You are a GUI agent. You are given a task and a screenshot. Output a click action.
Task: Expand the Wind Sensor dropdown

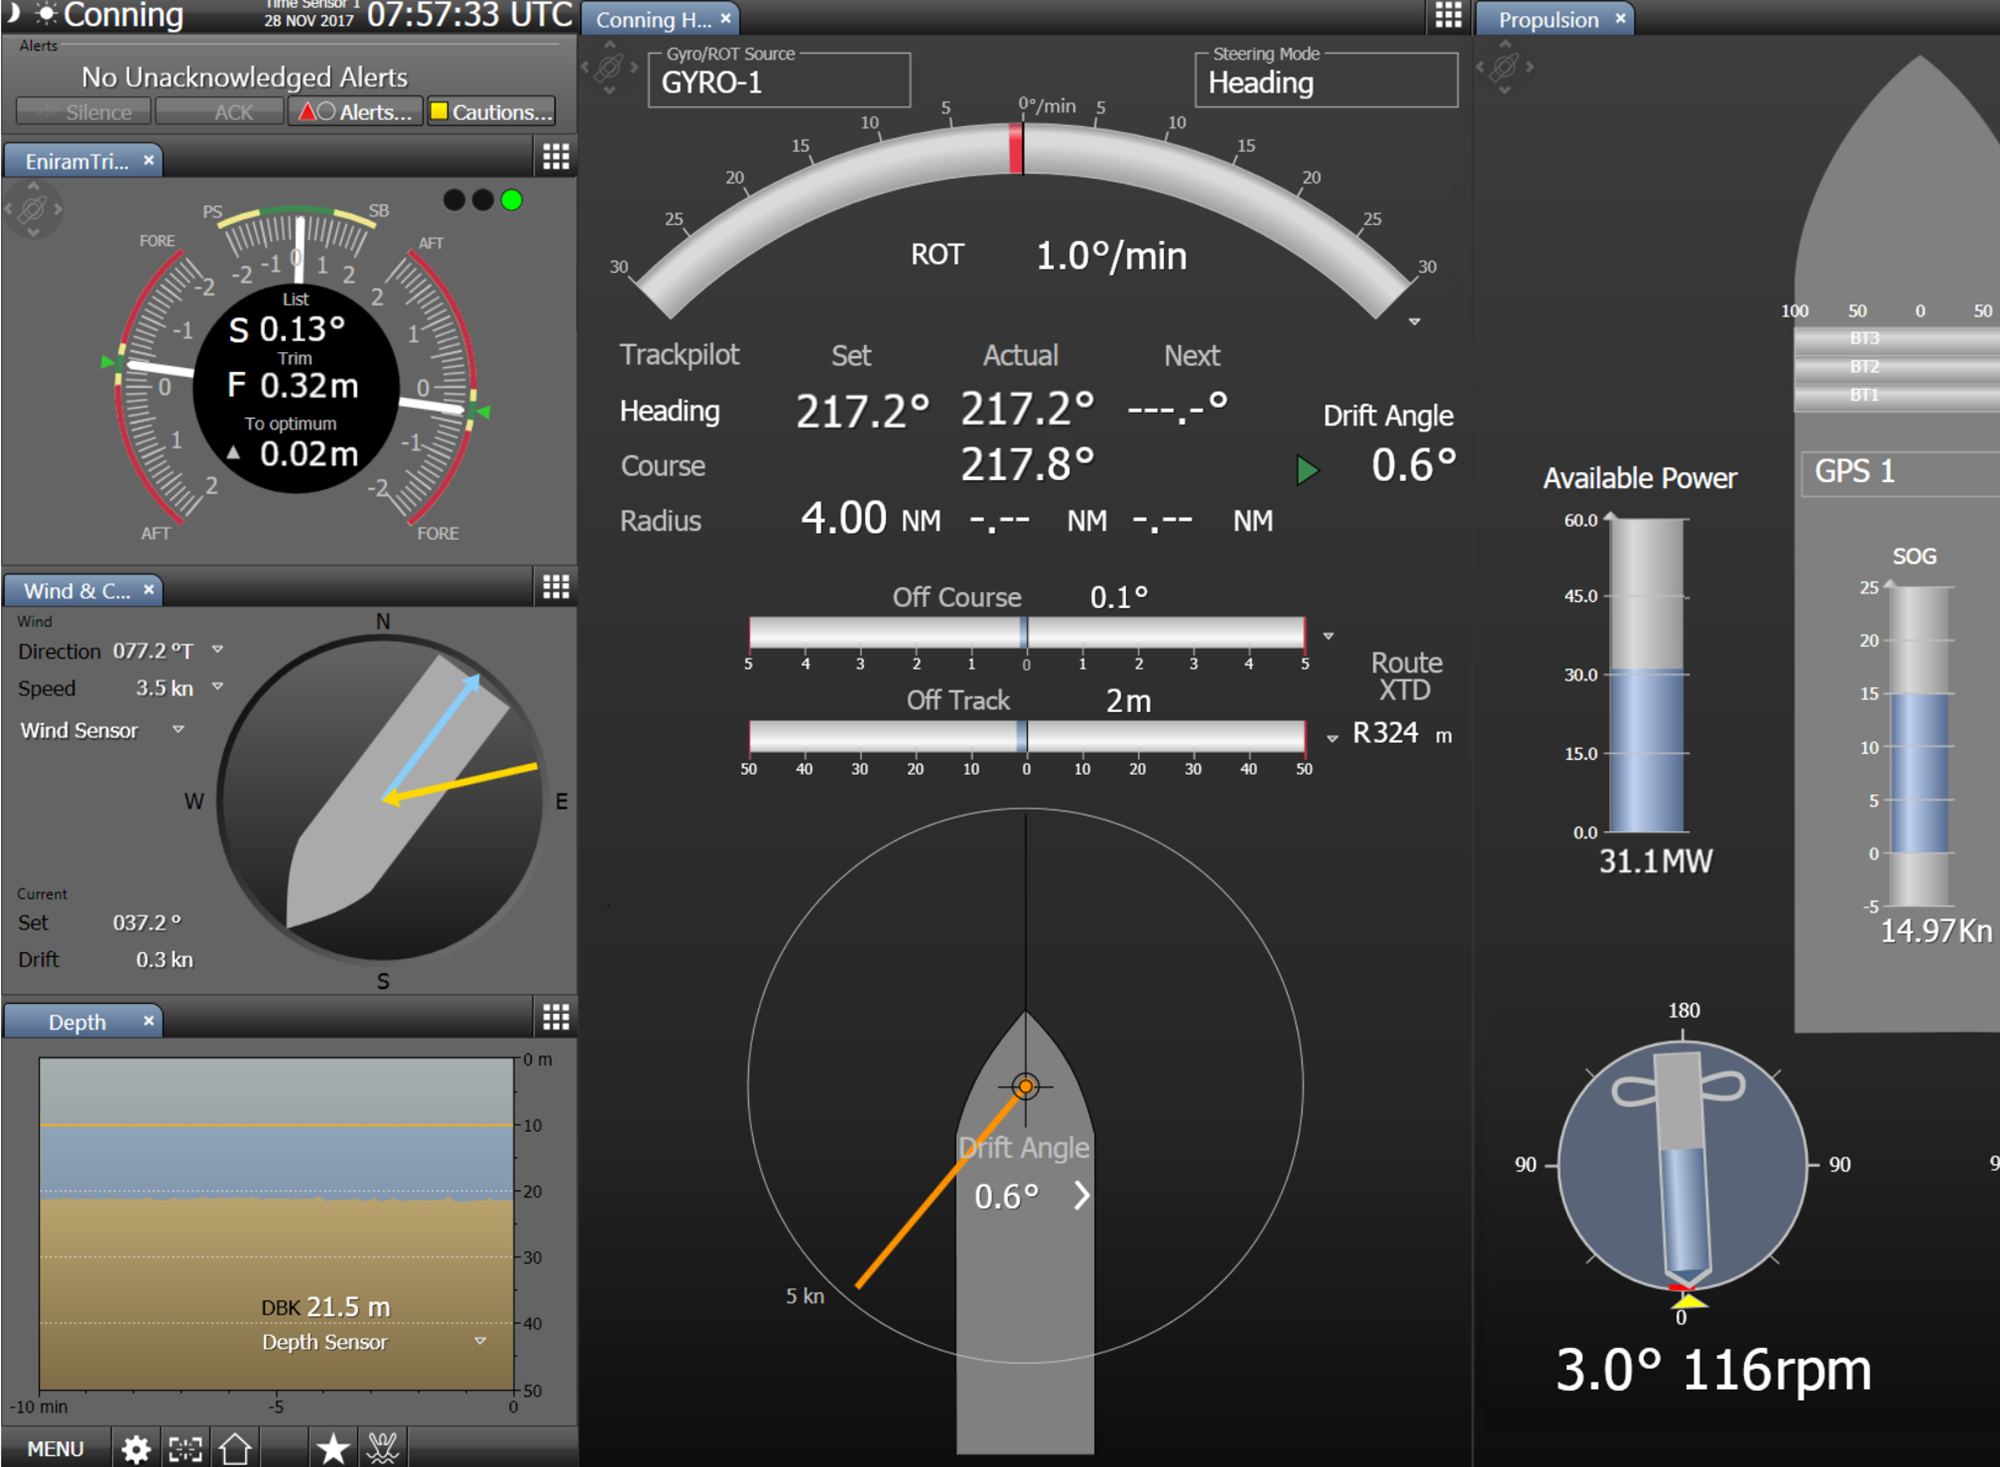tap(178, 729)
